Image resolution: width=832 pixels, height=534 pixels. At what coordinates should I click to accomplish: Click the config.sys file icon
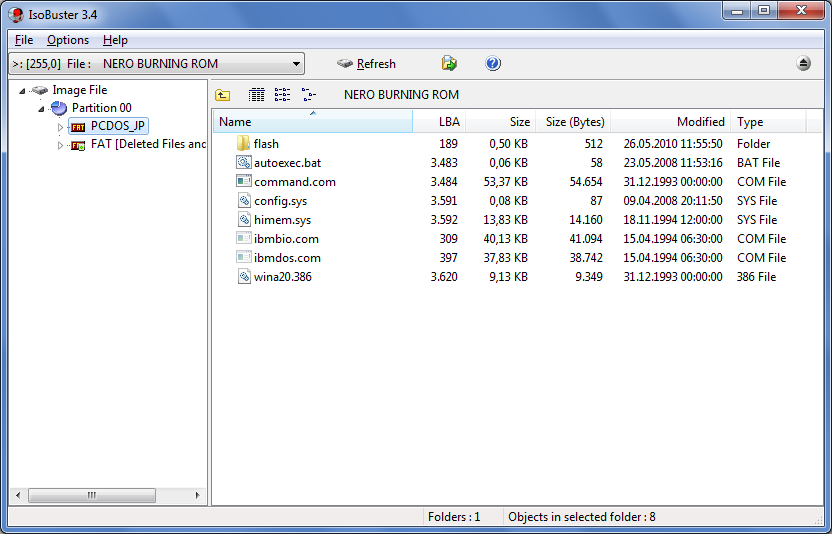(x=244, y=201)
